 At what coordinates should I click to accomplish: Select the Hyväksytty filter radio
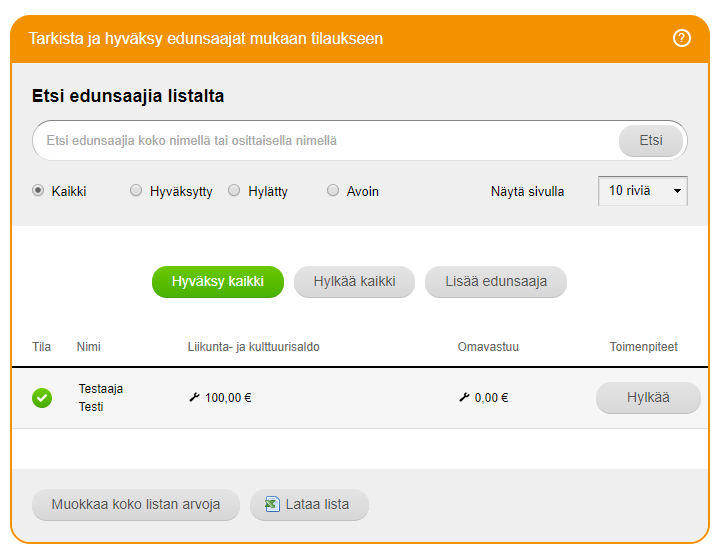[136, 190]
